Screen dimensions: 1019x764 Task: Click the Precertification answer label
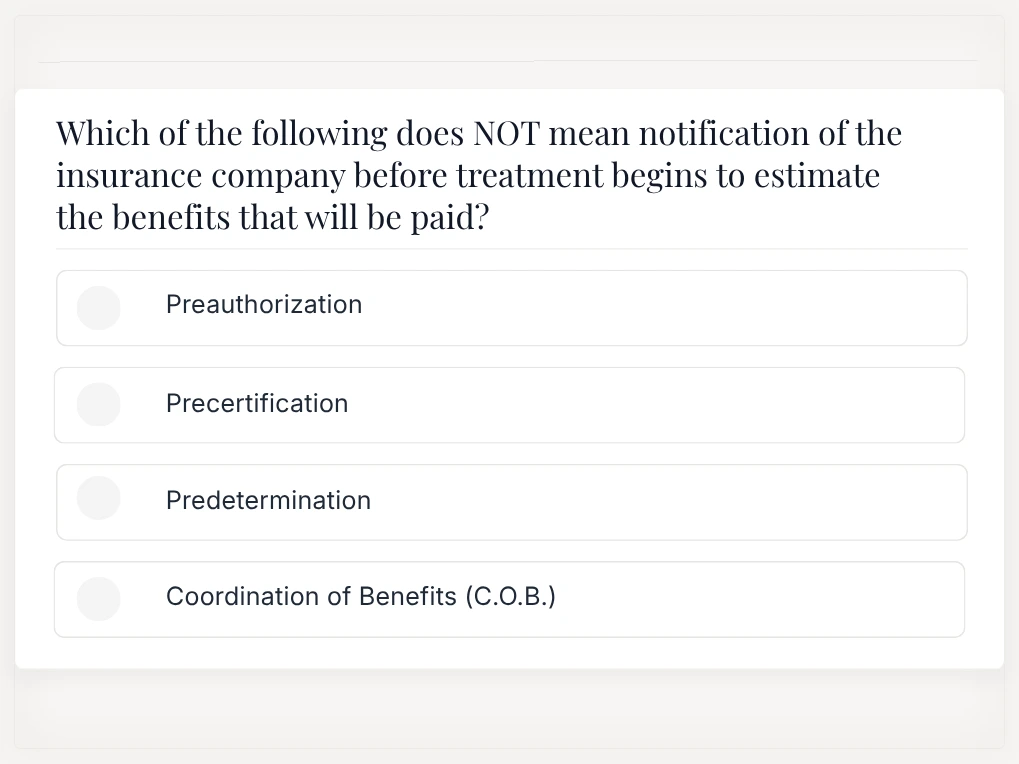click(257, 403)
